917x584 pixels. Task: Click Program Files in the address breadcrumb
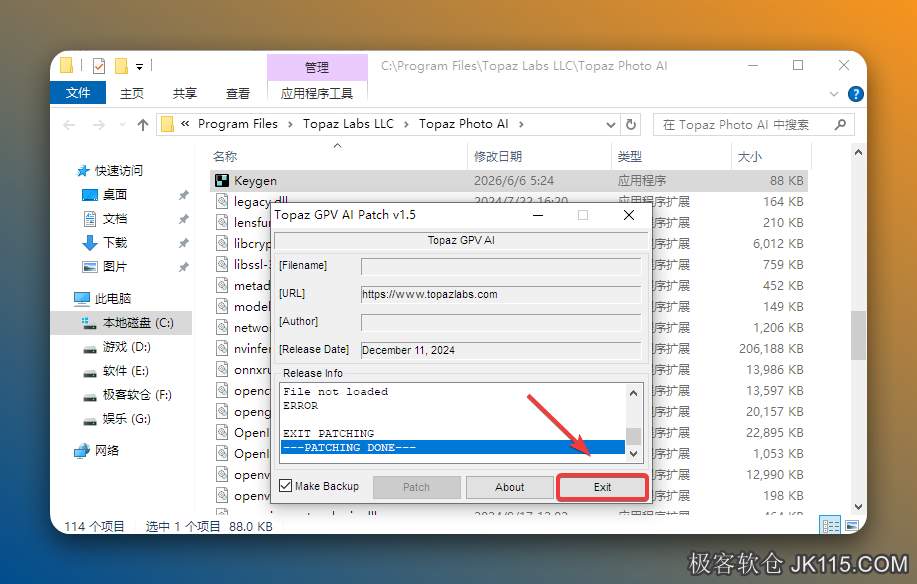pyautogui.click(x=237, y=124)
